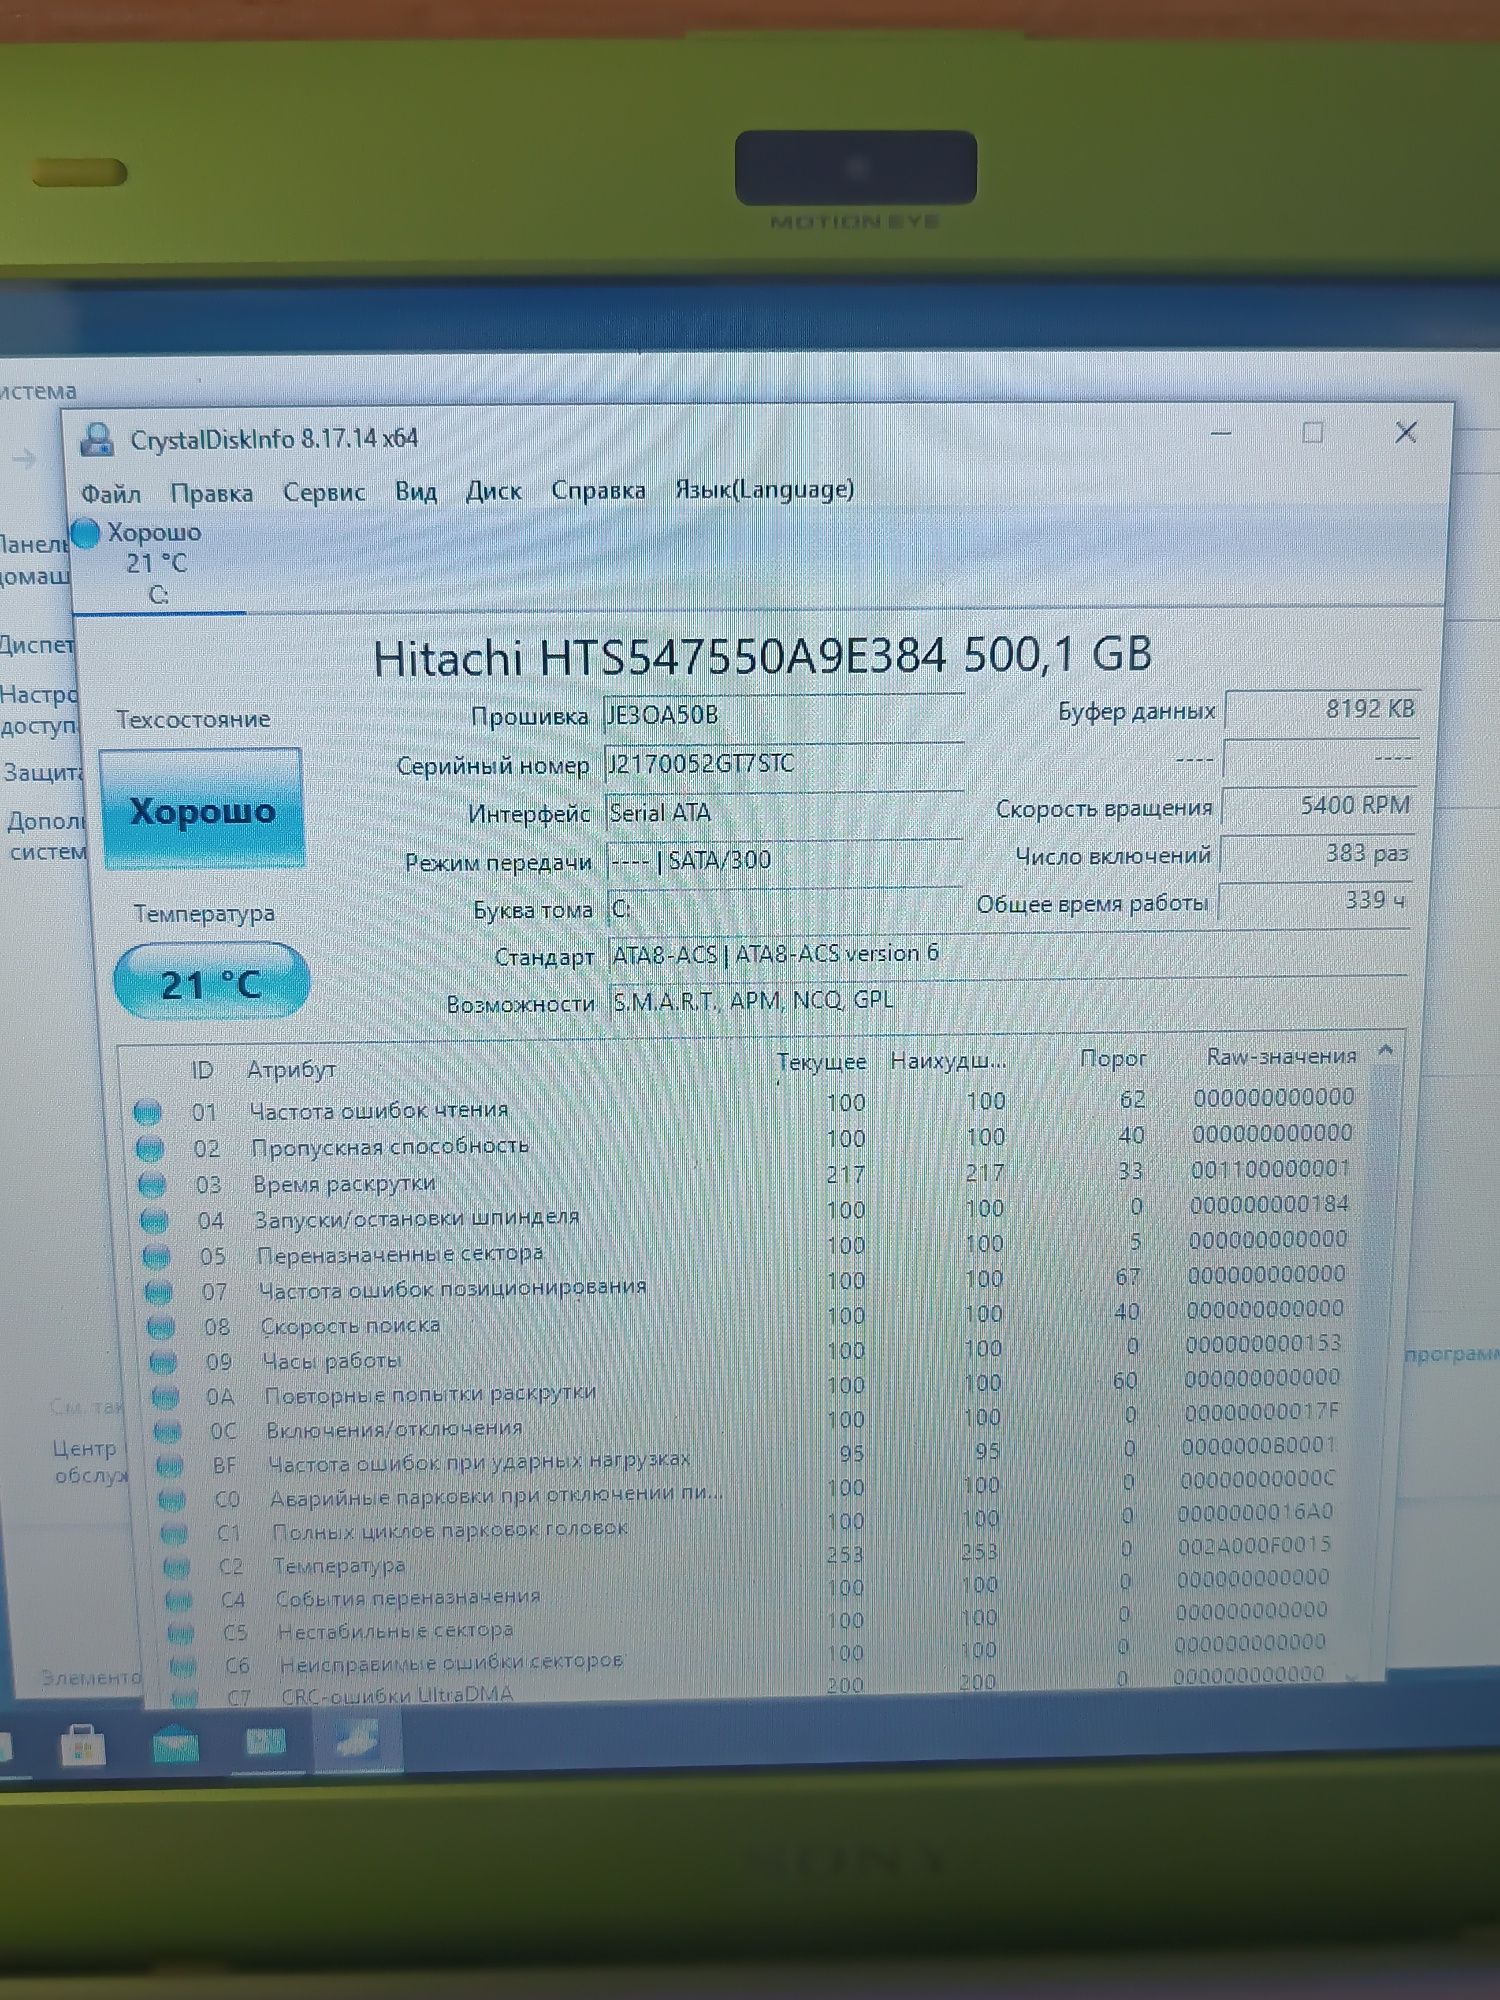
Task: Click status icon for Температура attribute
Action: point(177,1568)
